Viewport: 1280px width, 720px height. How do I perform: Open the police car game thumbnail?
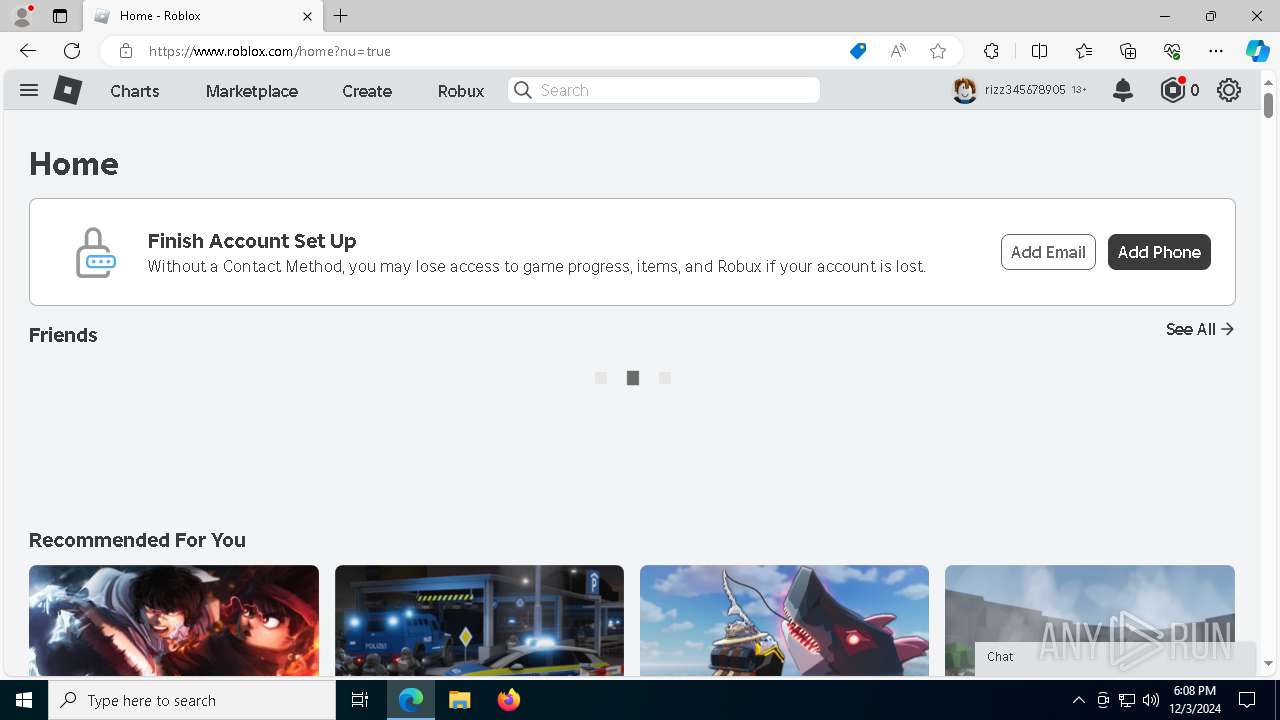[x=479, y=620]
